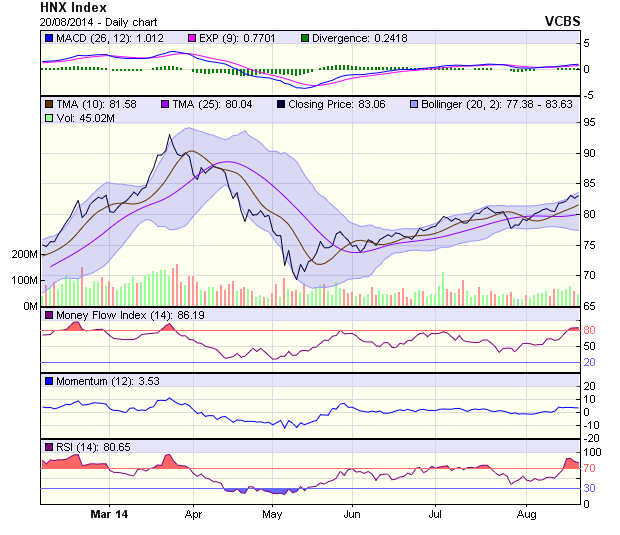The width and height of the screenshot is (620, 535).
Task: Click the HNX Index chart title
Action: click(x=73, y=7)
